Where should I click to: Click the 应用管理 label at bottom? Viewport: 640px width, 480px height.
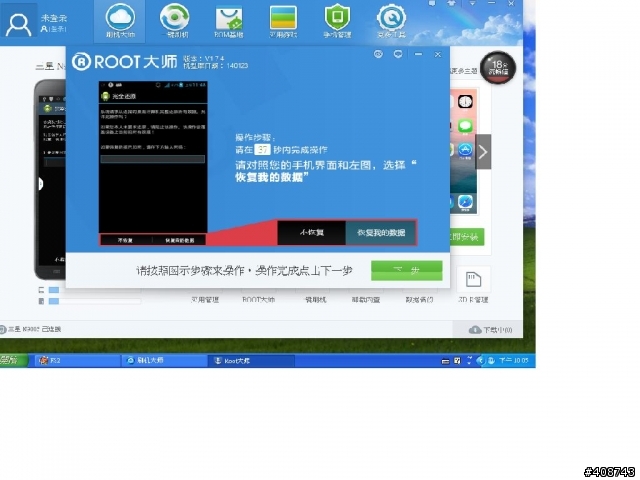click(205, 300)
